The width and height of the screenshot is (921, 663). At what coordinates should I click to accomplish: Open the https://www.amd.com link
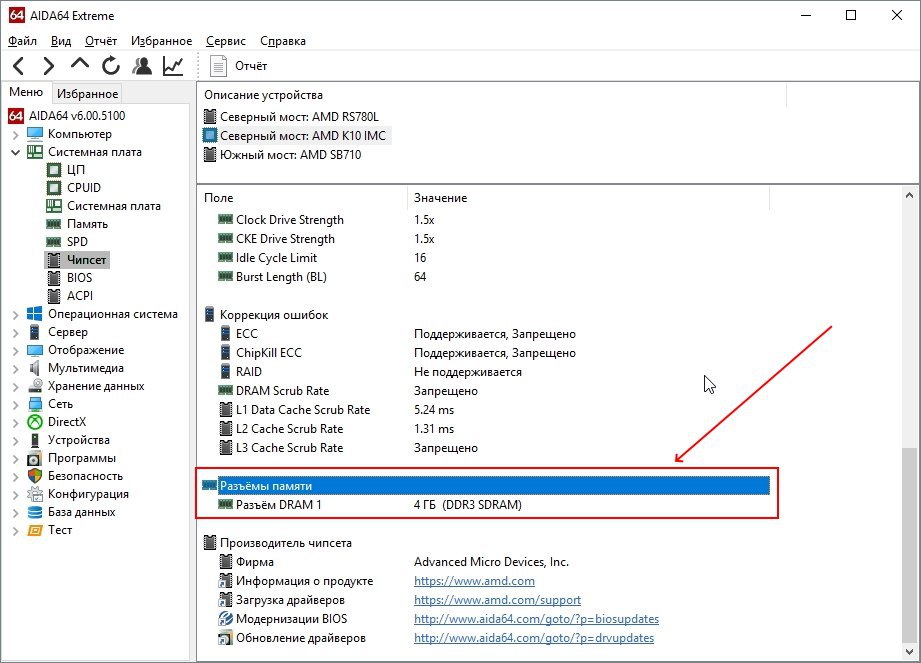click(474, 581)
